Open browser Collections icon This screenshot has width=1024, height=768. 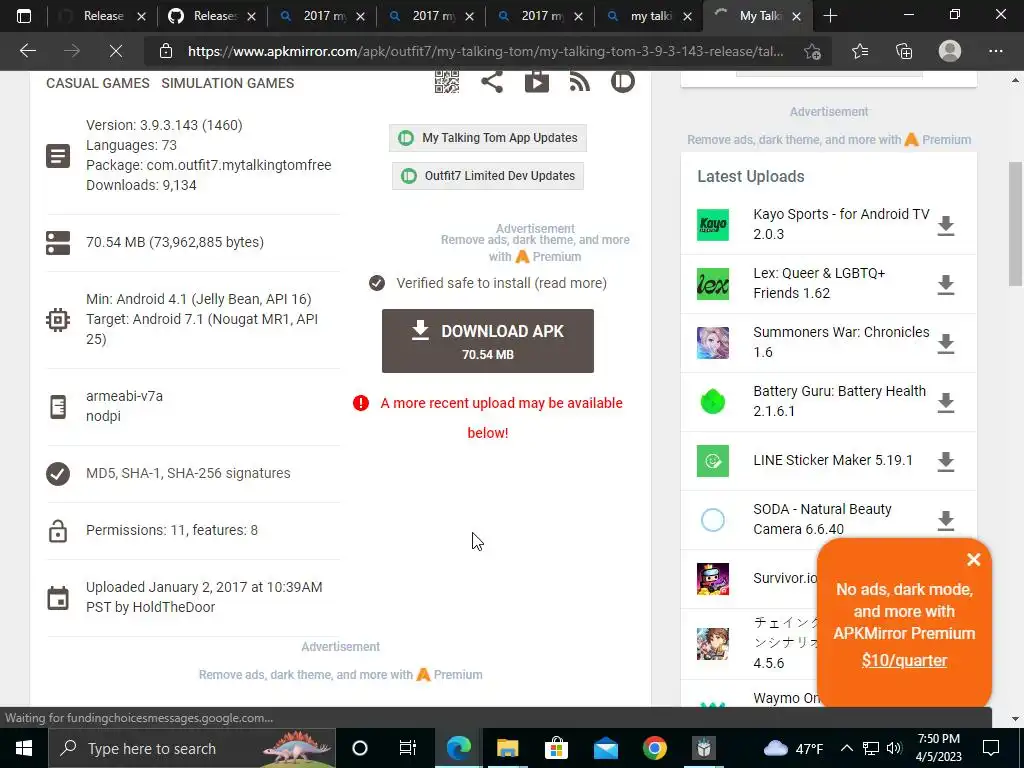tap(904, 51)
